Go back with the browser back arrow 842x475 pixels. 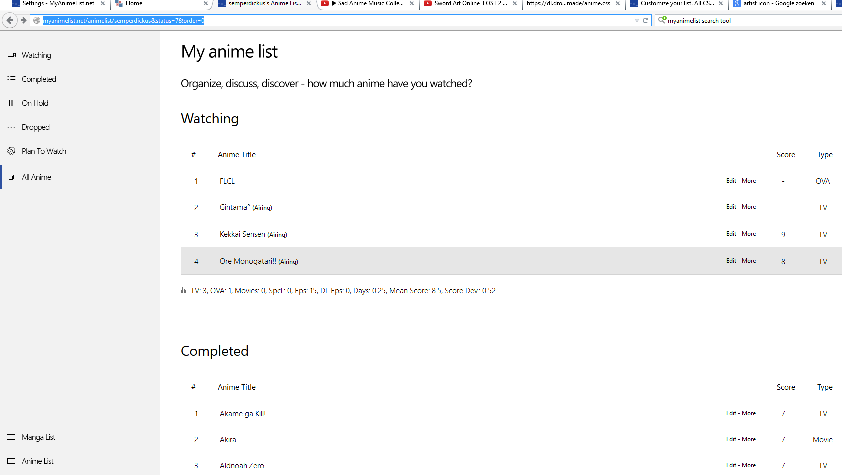pos(10,20)
